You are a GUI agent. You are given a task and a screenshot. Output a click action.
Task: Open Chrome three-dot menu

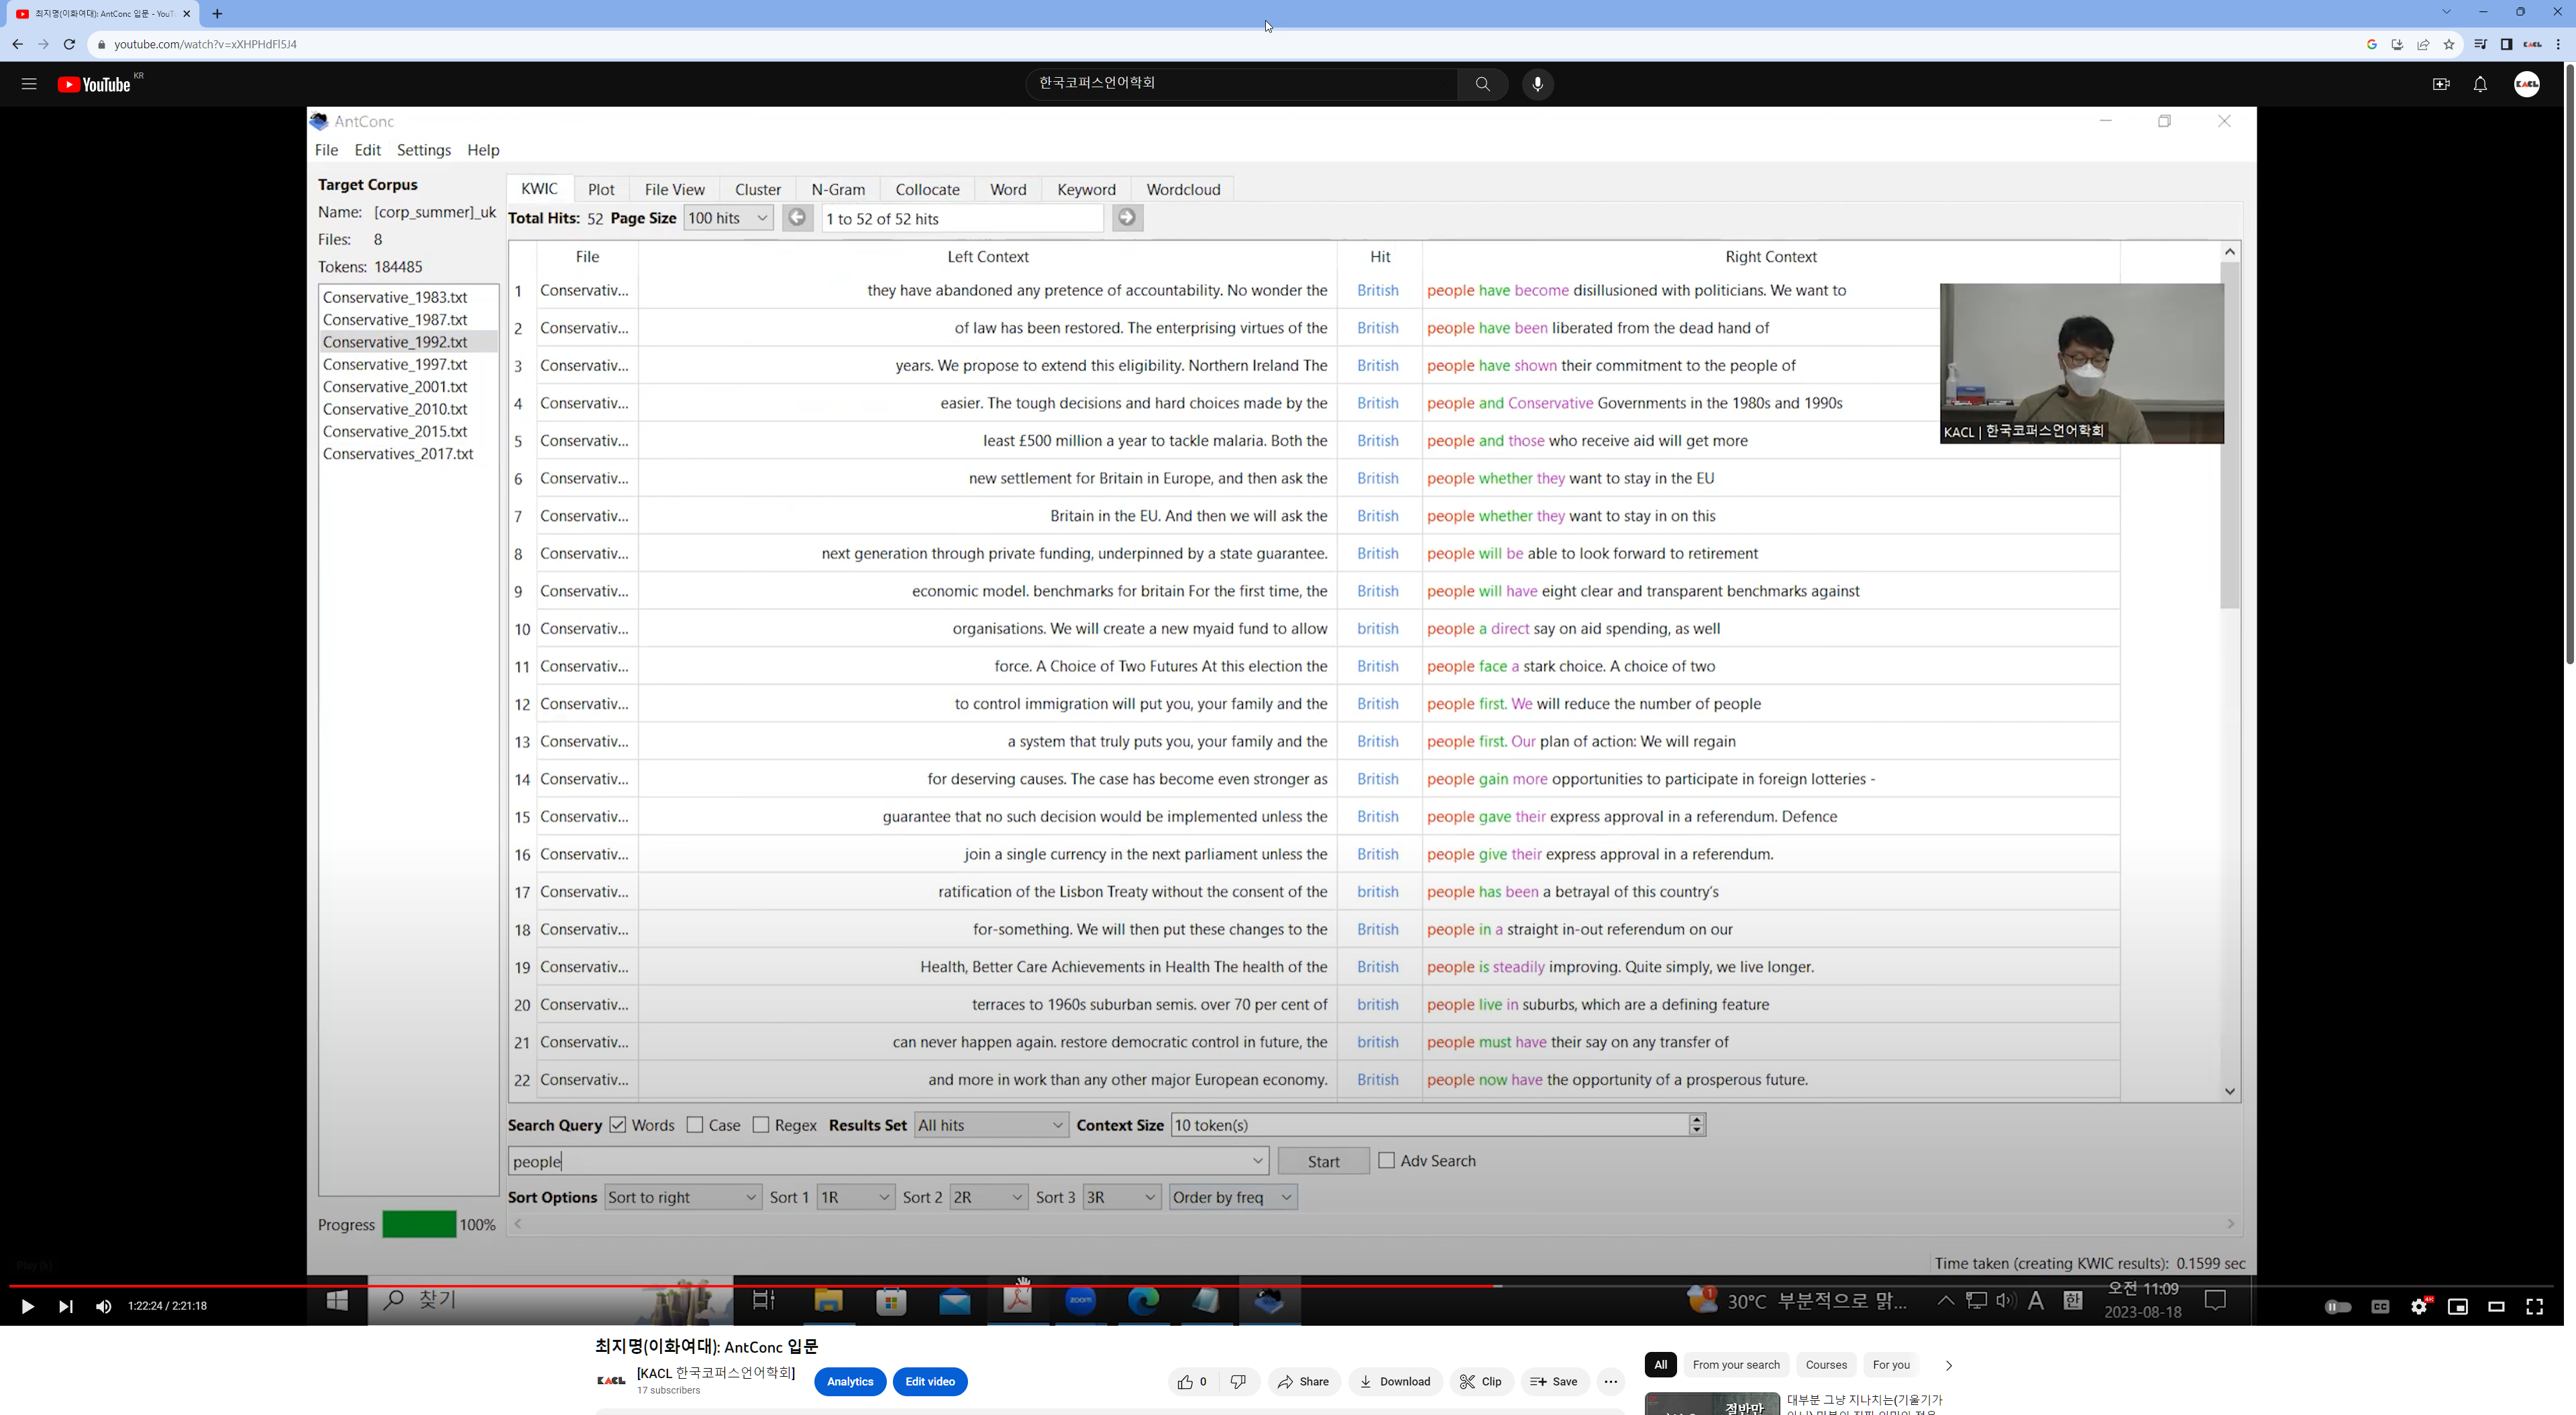coord(2558,44)
